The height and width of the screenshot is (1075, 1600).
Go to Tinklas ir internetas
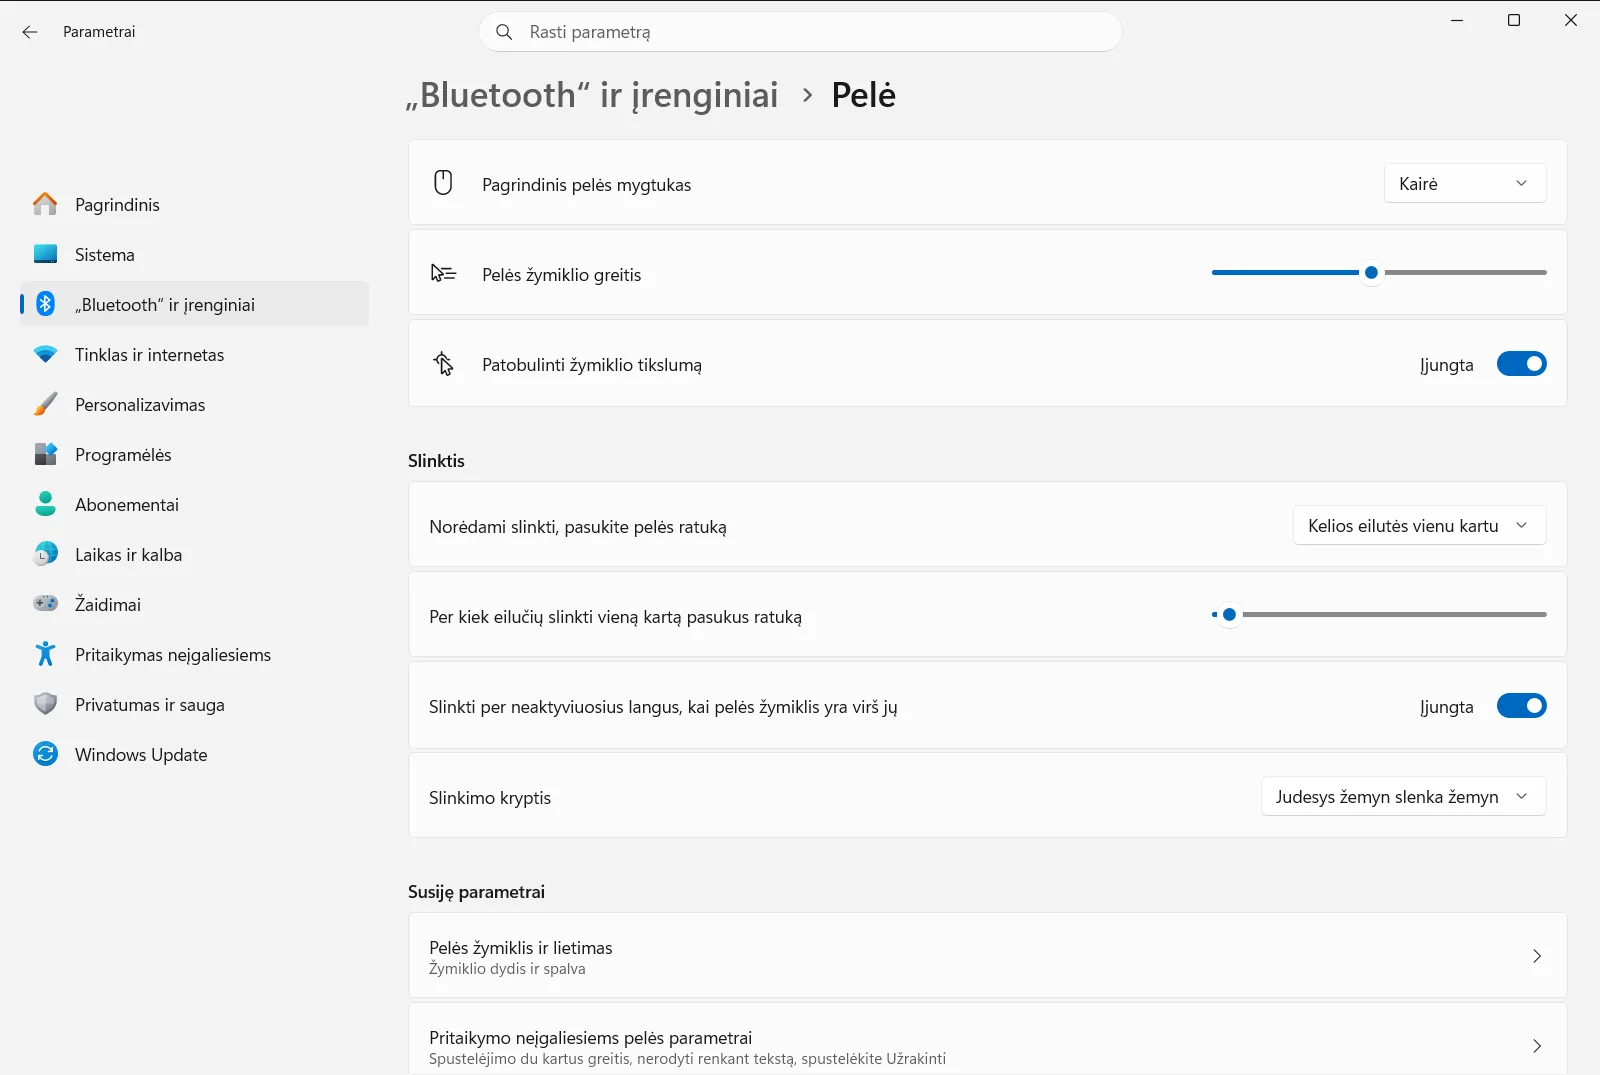coord(194,354)
